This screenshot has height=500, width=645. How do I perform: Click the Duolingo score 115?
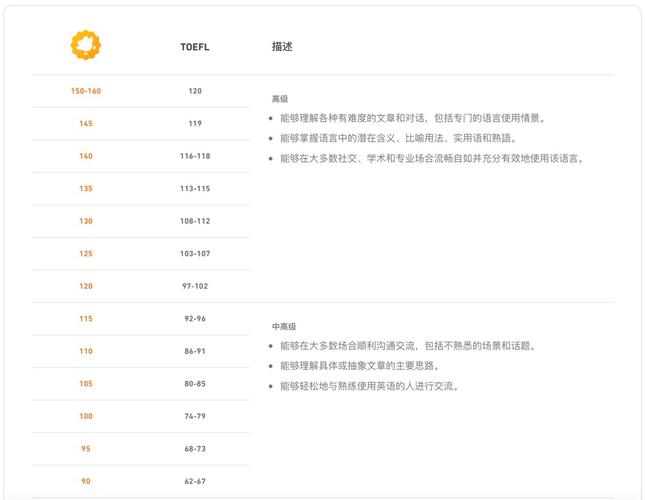(x=86, y=318)
